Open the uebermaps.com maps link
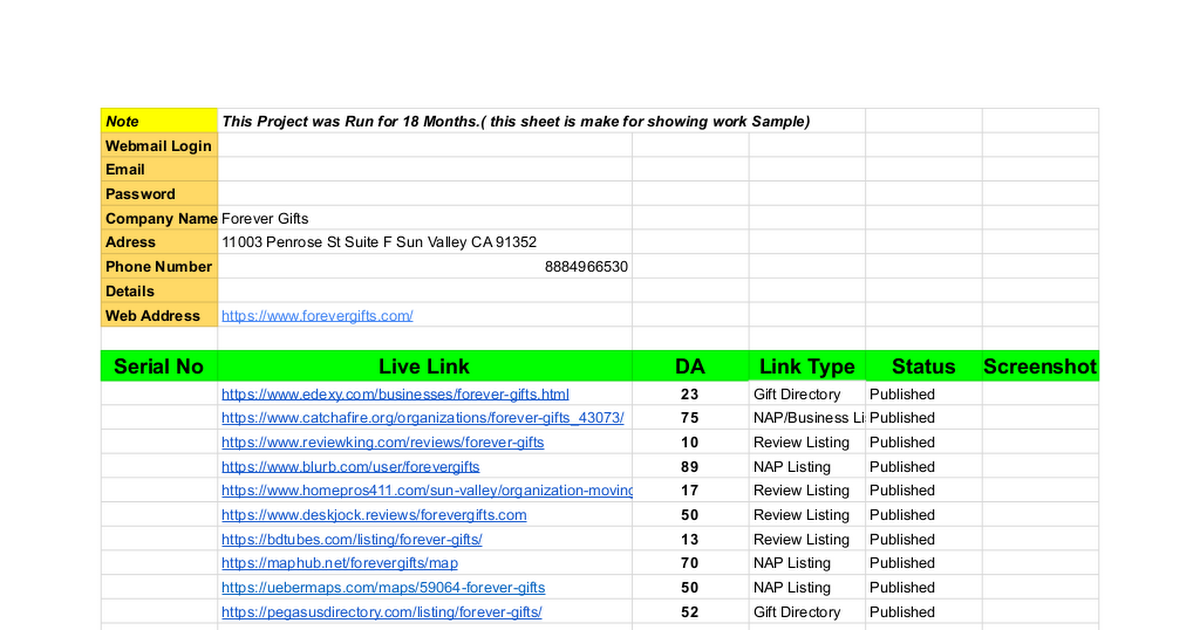 [x=383, y=587]
